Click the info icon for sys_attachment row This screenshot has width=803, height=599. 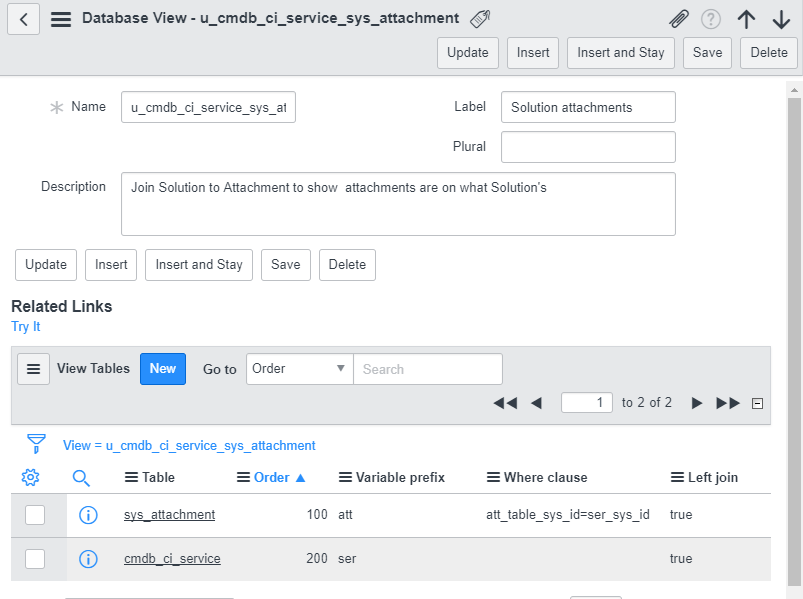88,515
